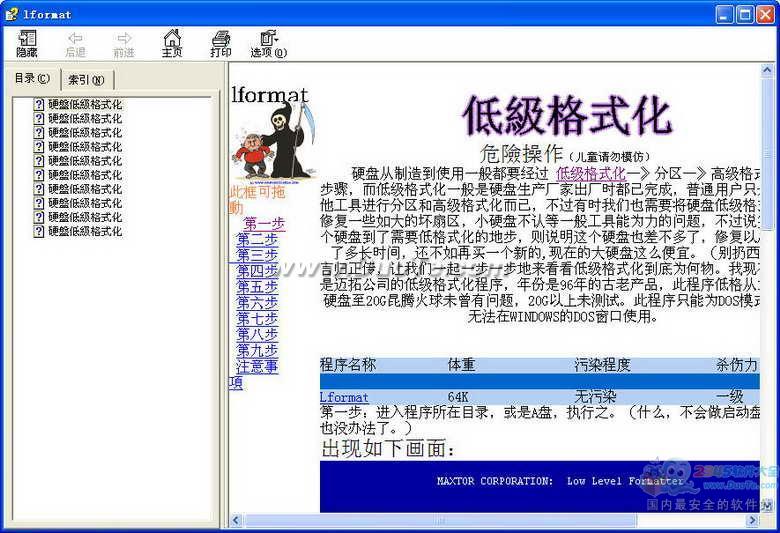Image resolution: width=780 pixels, height=533 pixels.
Task: Open the 第三步 link
Action: point(257,255)
